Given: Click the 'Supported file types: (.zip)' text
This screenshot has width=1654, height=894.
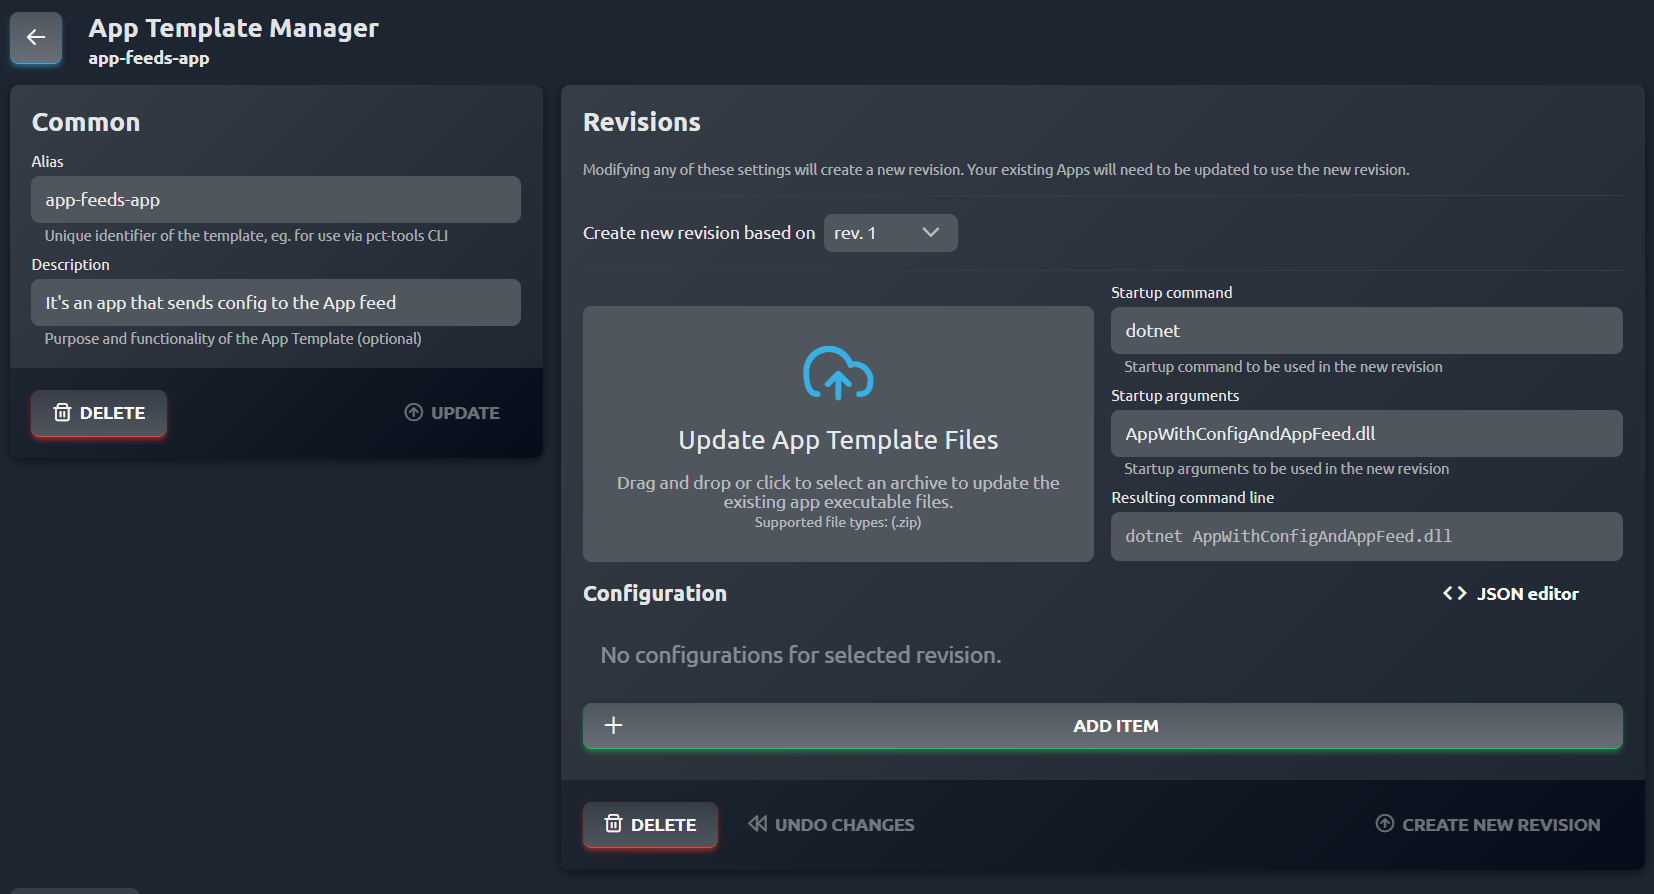Looking at the screenshot, I should click(838, 522).
